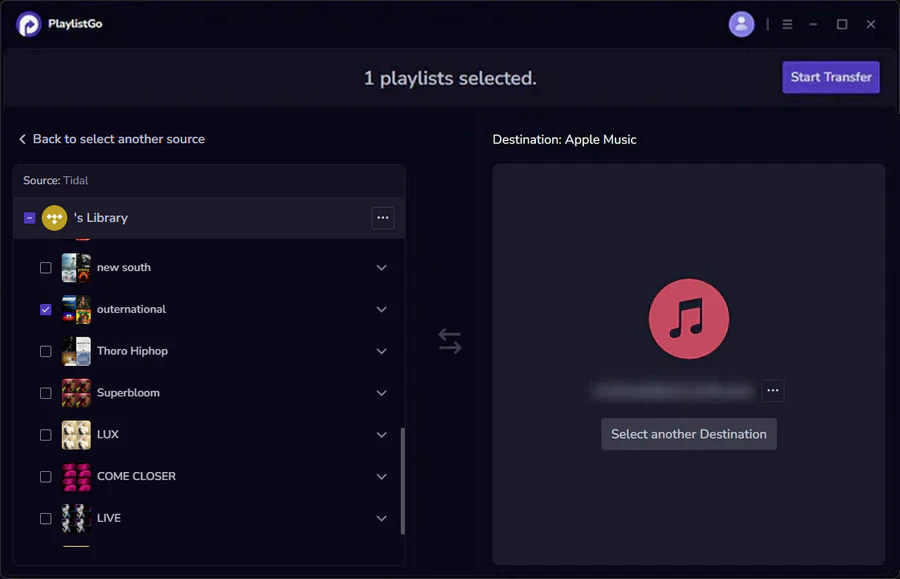
Task: Expand the outernational playlist
Action: (x=381, y=310)
